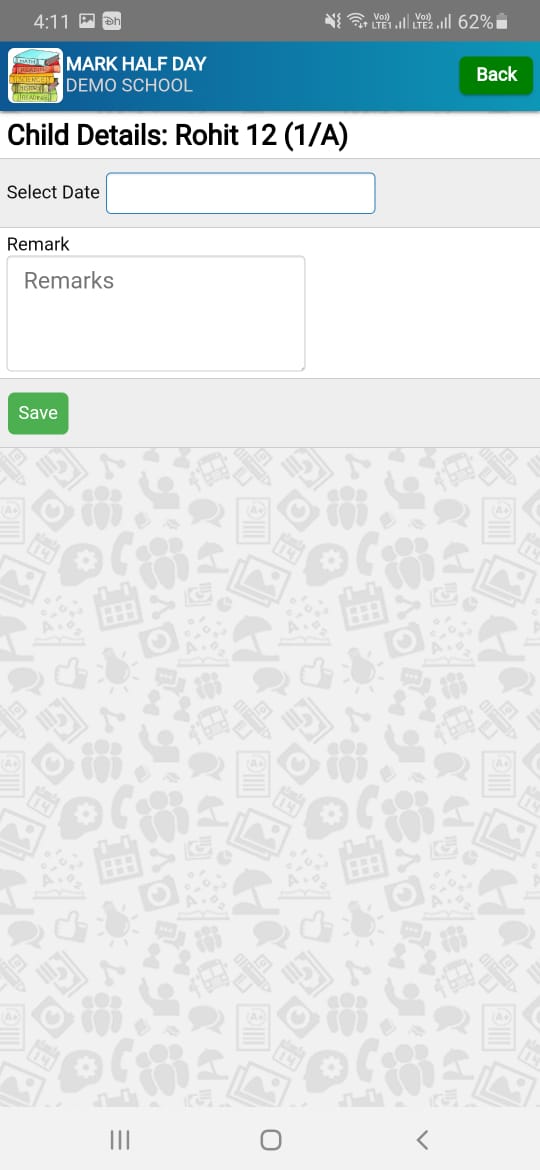
Task: Tap the school books app logo
Action: [35, 75]
